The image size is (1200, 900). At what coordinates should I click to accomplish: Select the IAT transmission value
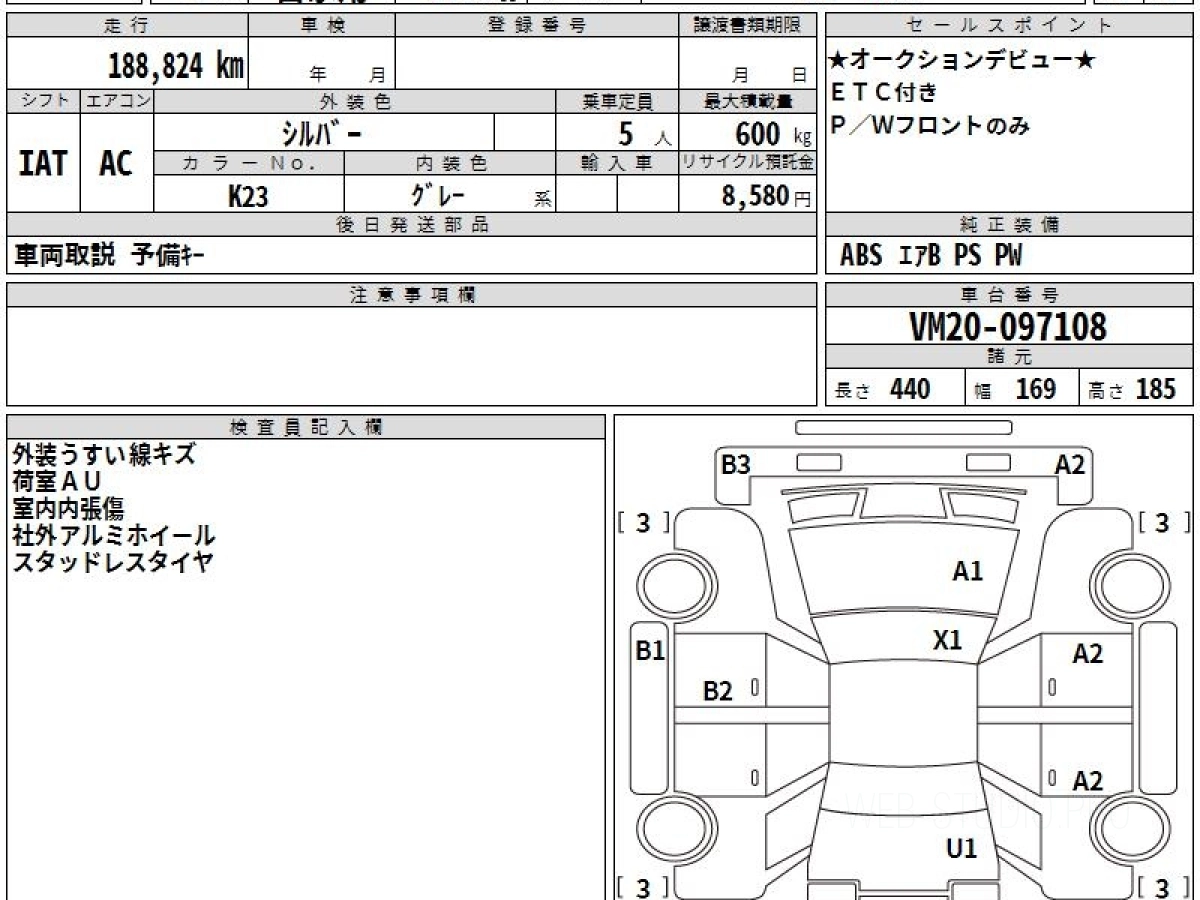(x=43, y=163)
